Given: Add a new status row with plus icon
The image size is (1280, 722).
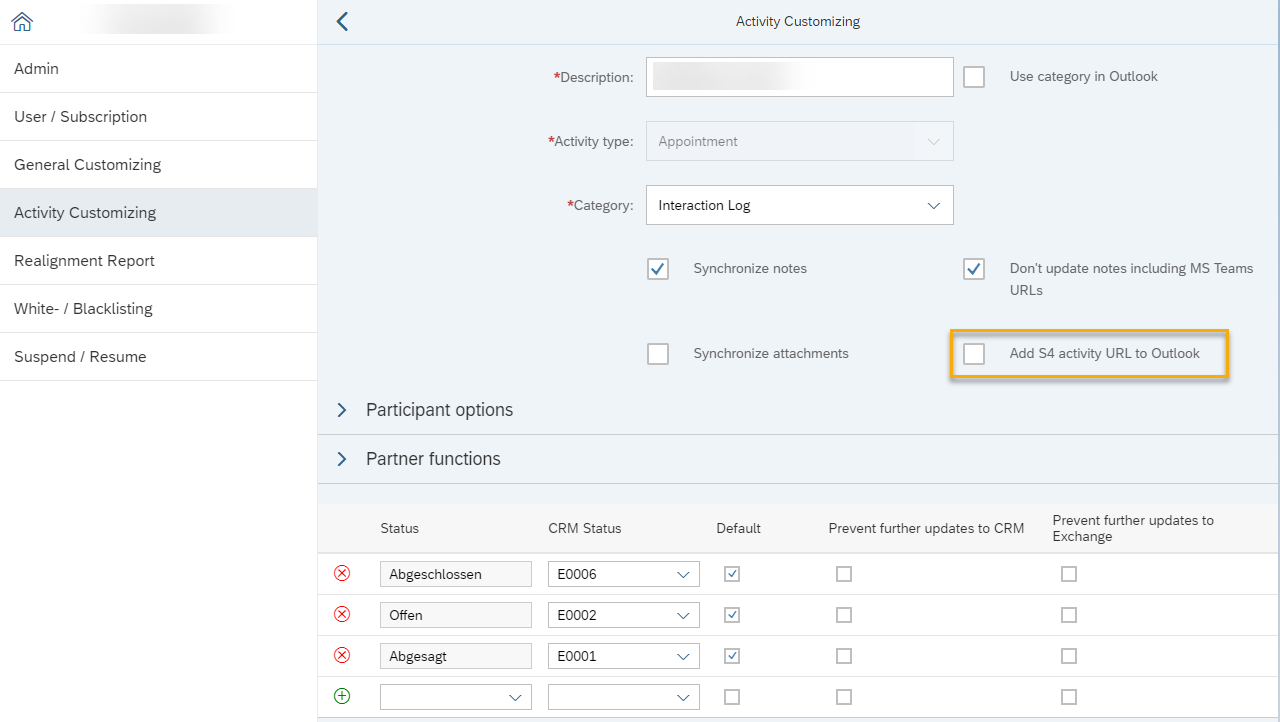Looking at the screenshot, I should click(x=342, y=696).
